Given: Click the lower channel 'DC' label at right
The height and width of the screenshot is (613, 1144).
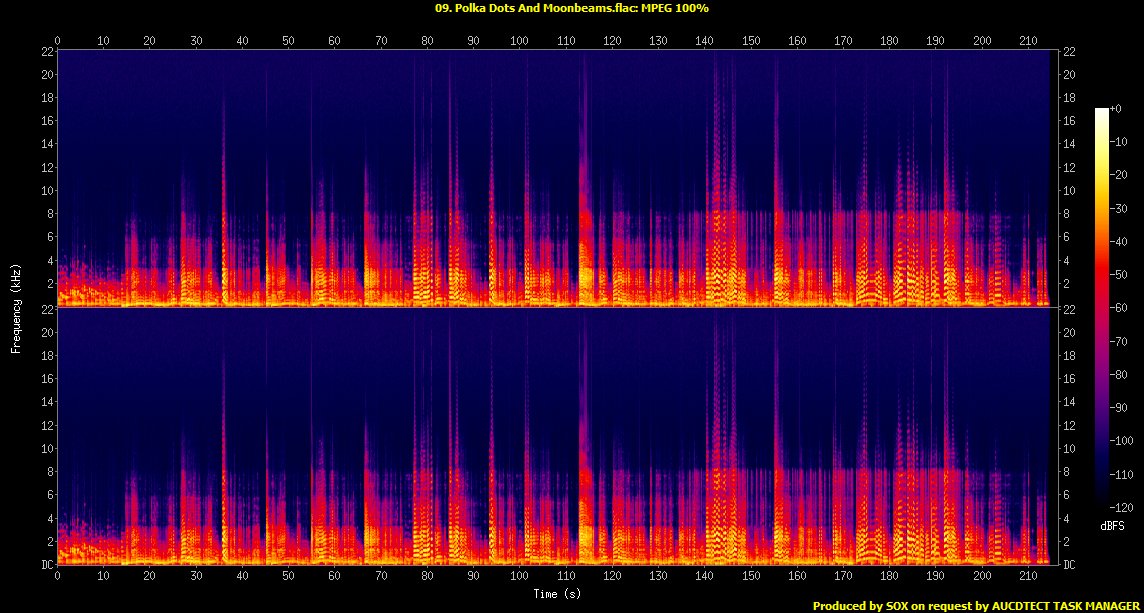Looking at the screenshot, I should (1062, 564).
